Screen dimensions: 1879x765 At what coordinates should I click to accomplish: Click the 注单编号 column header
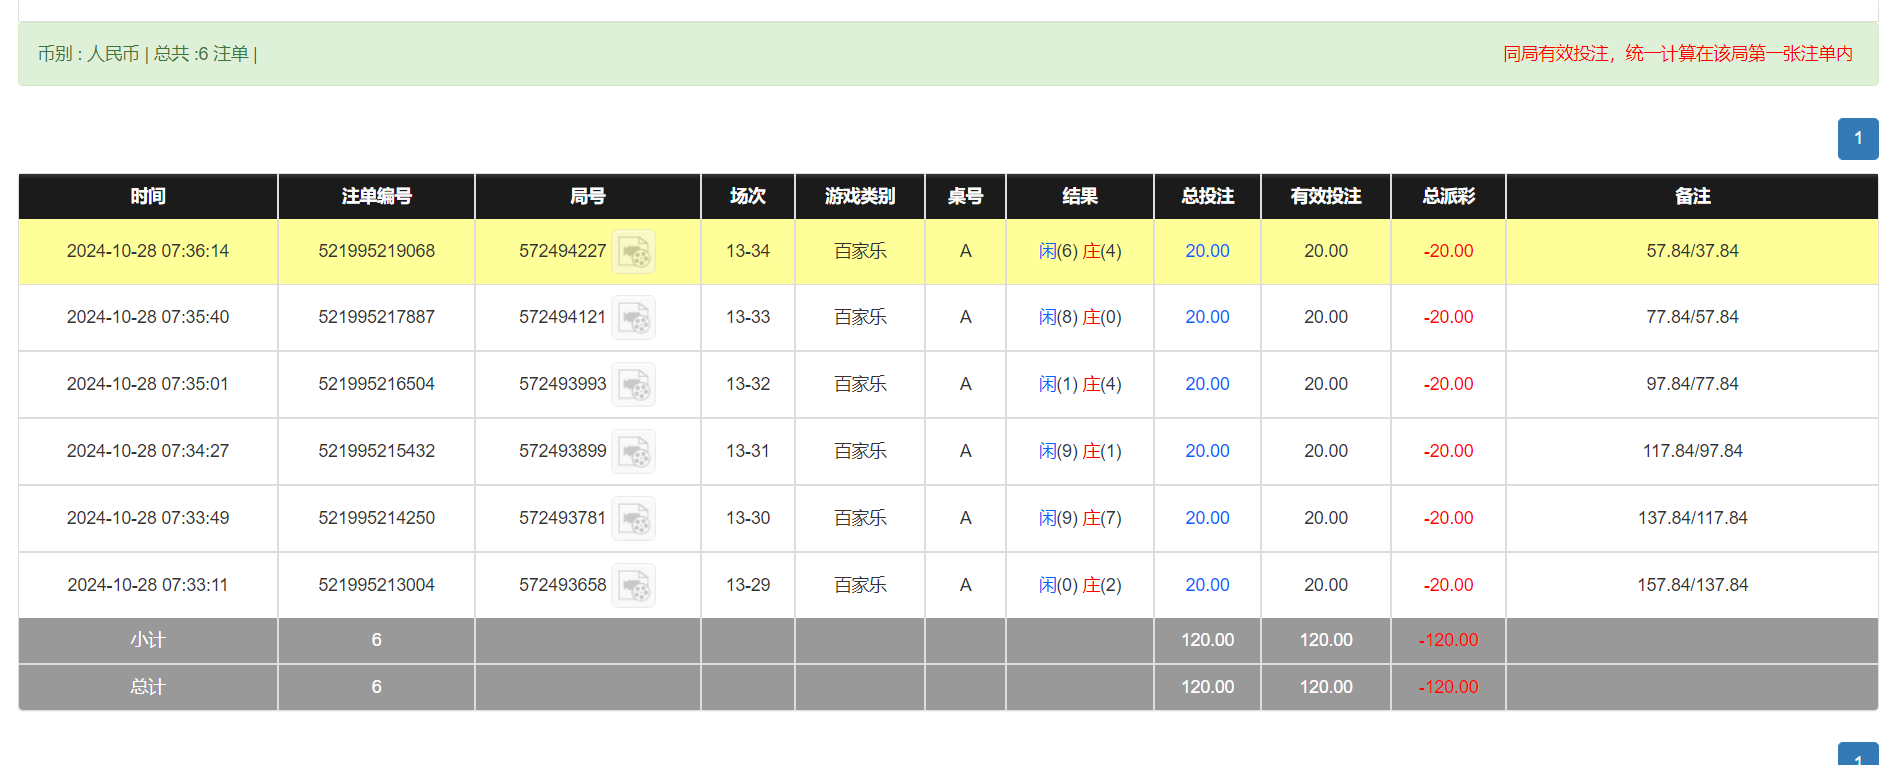click(376, 196)
